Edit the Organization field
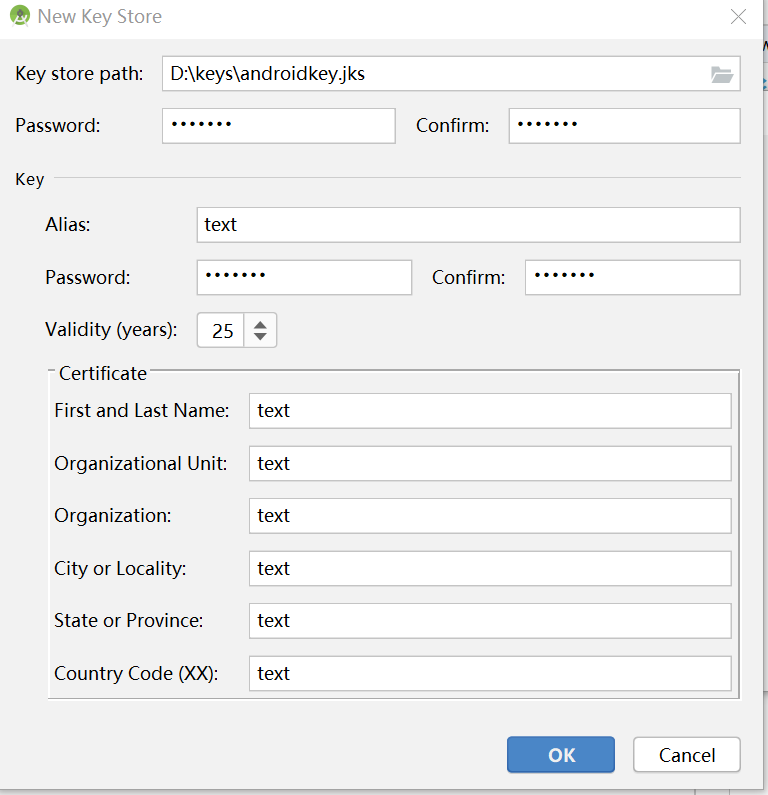 point(490,516)
